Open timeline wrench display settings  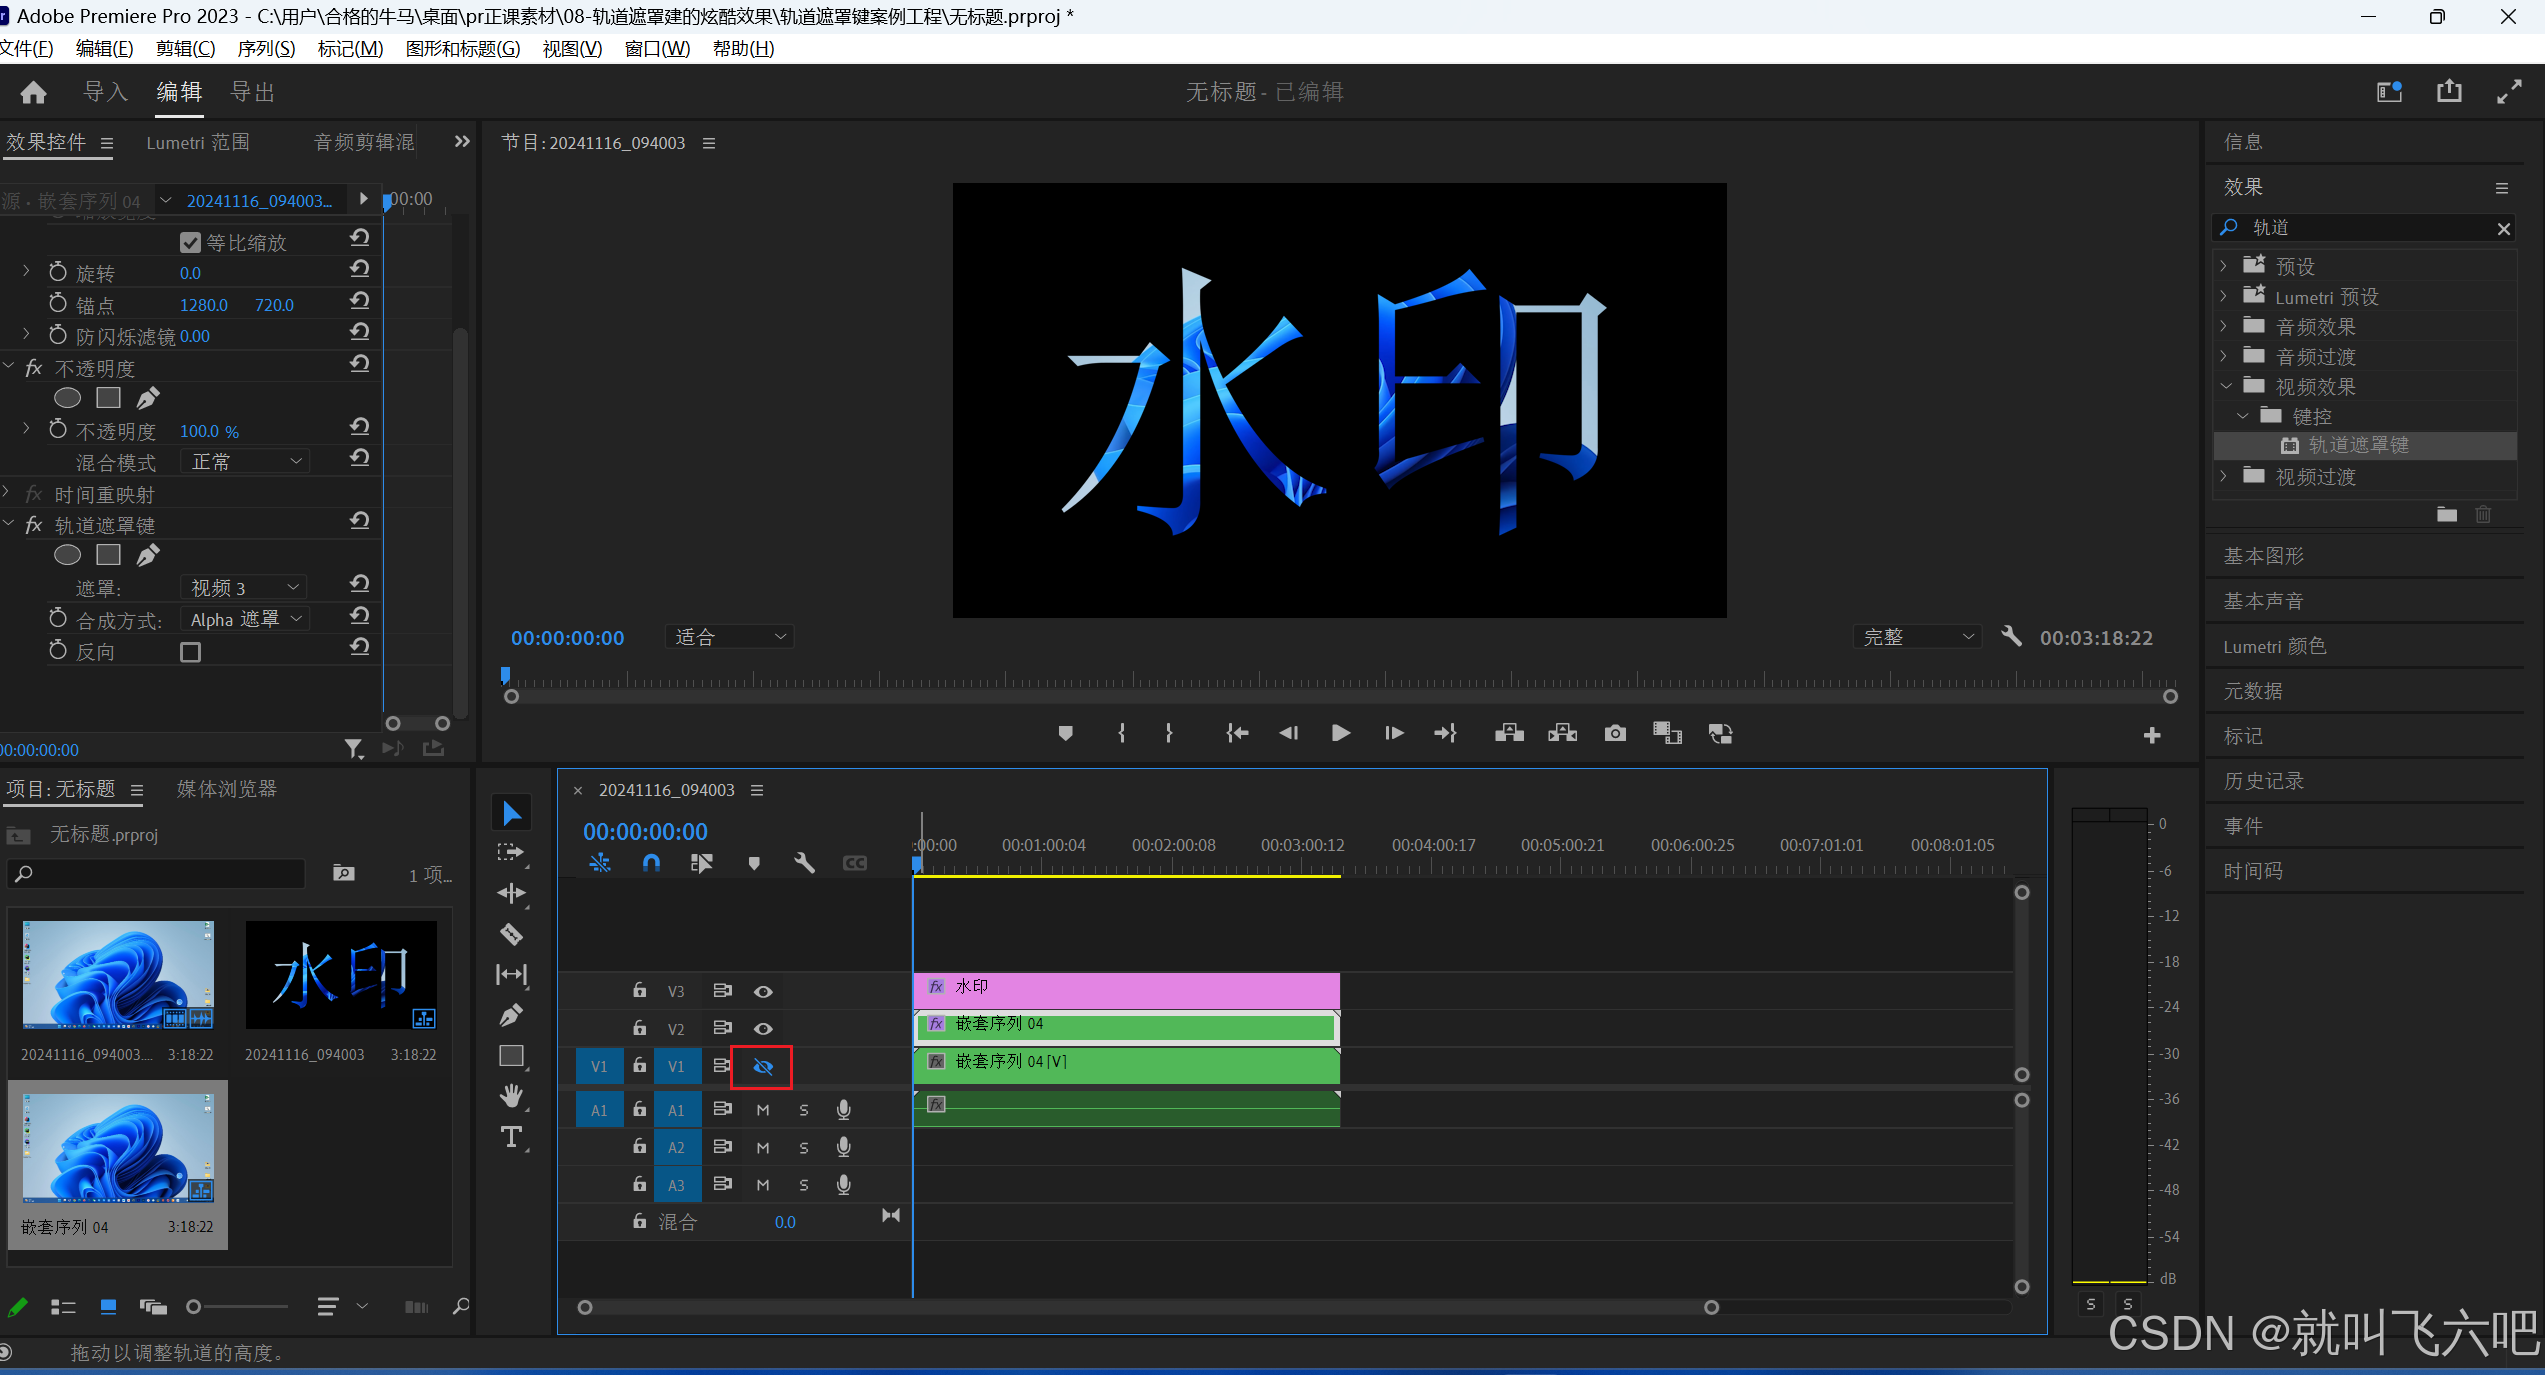pyautogui.click(x=804, y=863)
